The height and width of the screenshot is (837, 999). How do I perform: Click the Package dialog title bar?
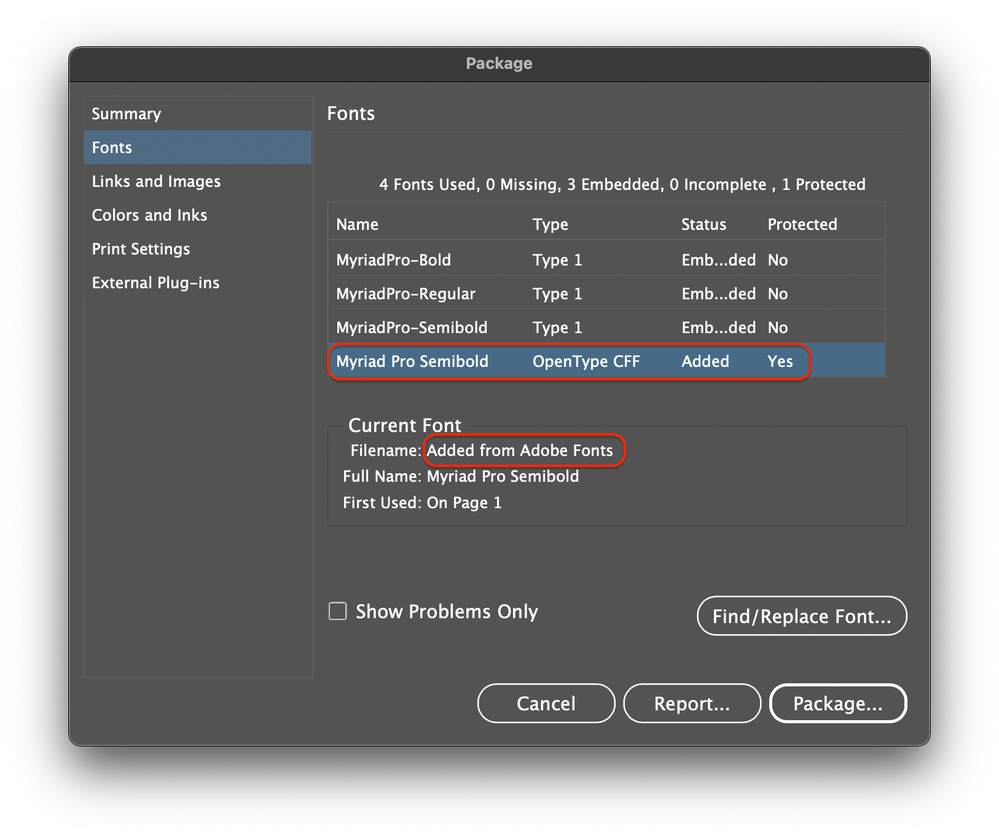(499, 63)
